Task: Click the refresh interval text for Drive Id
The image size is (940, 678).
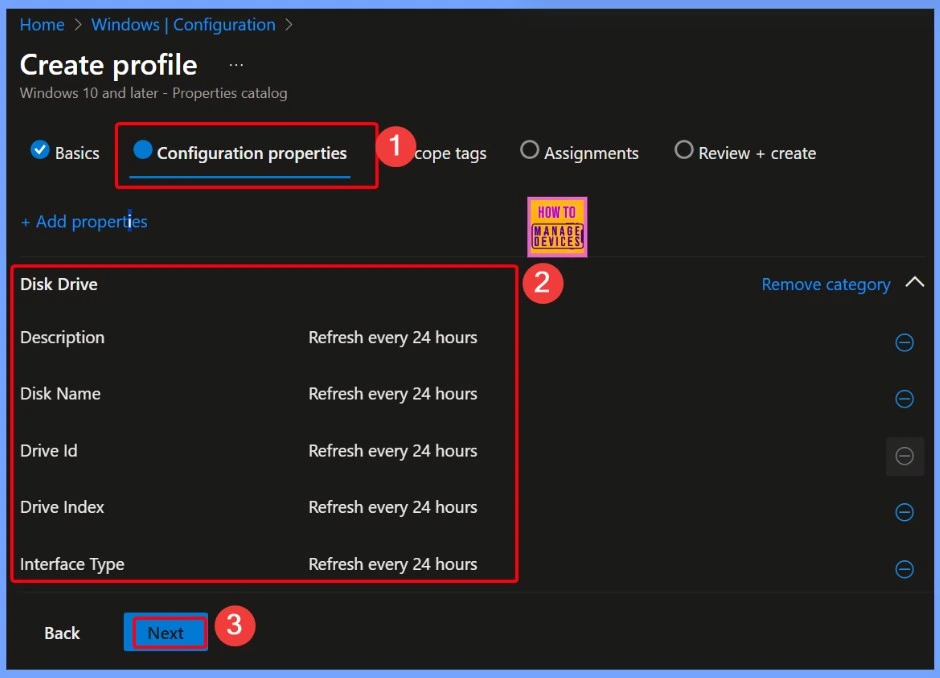Action: point(393,451)
